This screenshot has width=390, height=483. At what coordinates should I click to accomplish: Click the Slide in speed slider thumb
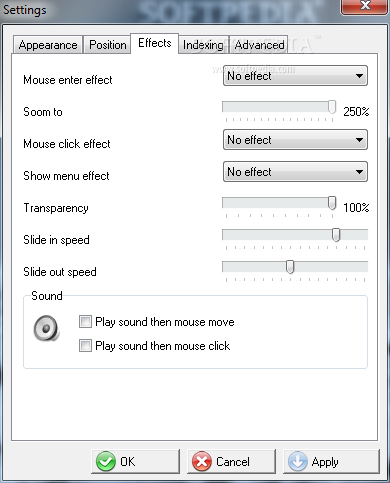point(336,235)
